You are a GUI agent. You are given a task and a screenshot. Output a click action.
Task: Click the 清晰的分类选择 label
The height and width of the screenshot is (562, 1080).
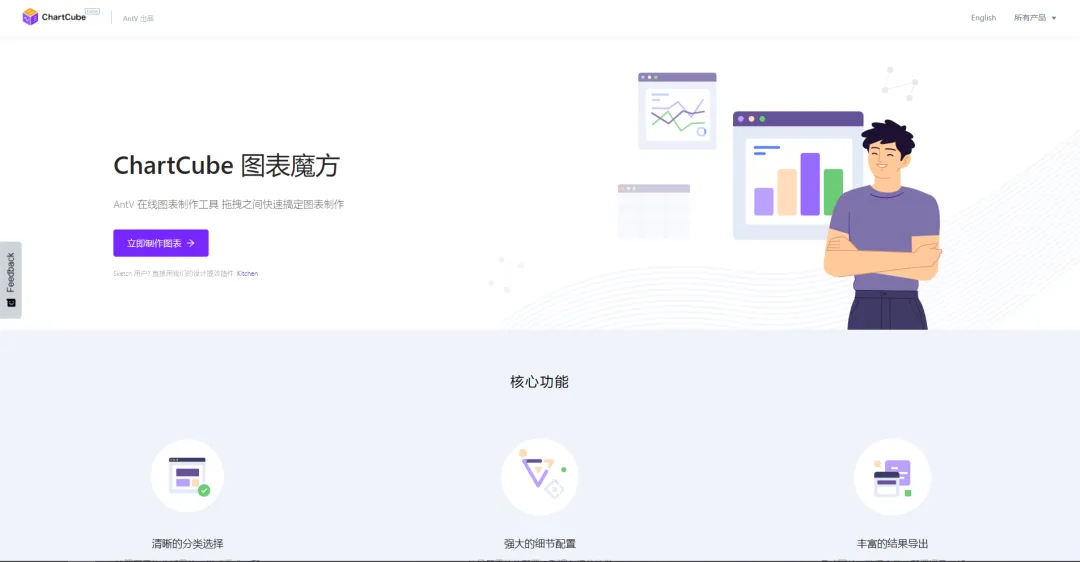tap(187, 543)
